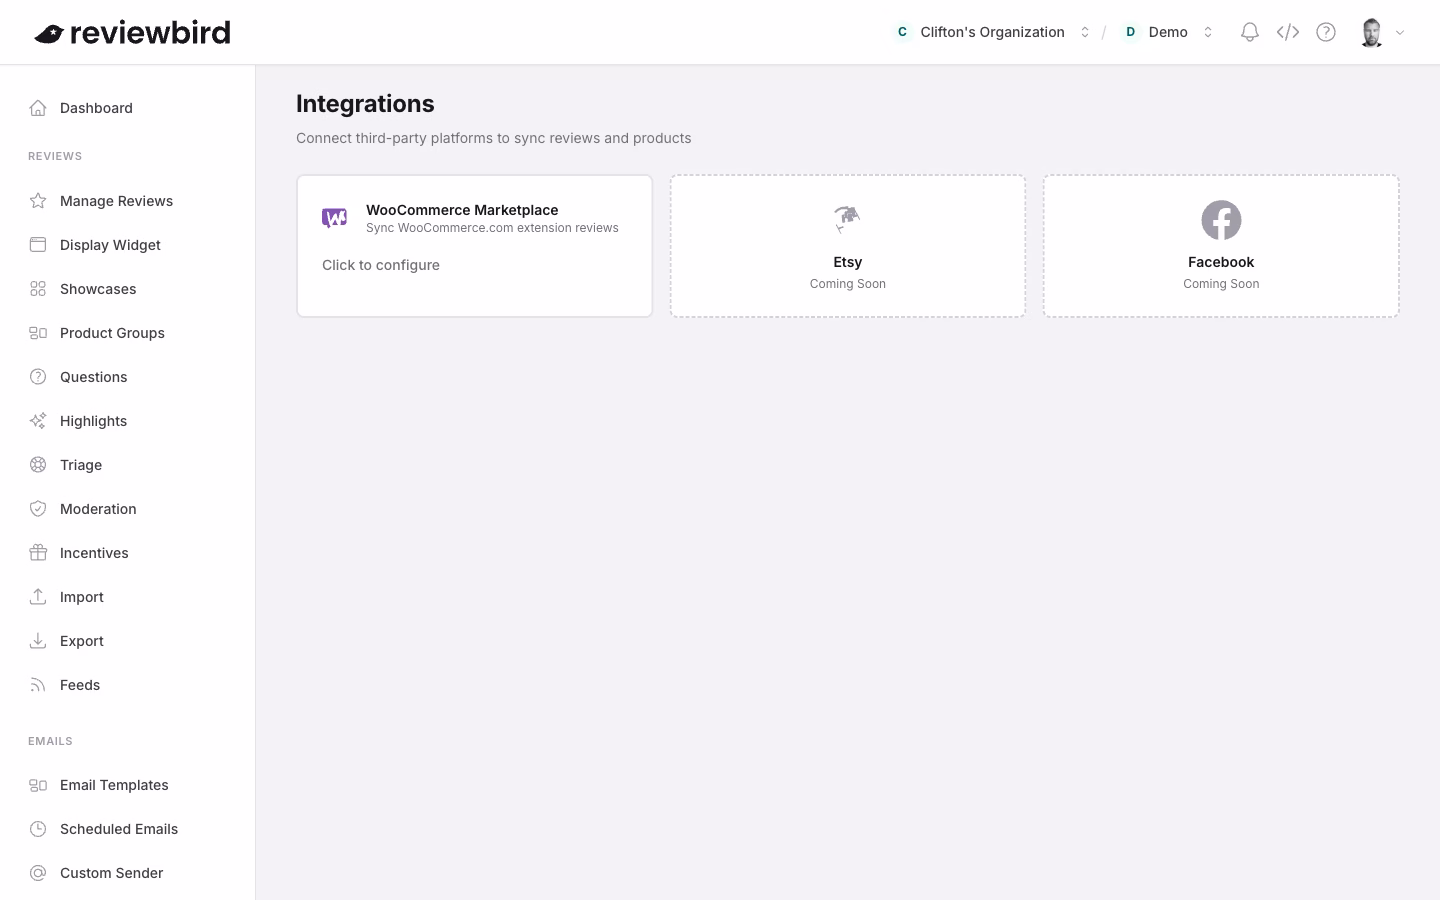Click the Facebook logo icon
Viewport: 1440px width, 900px height.
pos(1221,220)
